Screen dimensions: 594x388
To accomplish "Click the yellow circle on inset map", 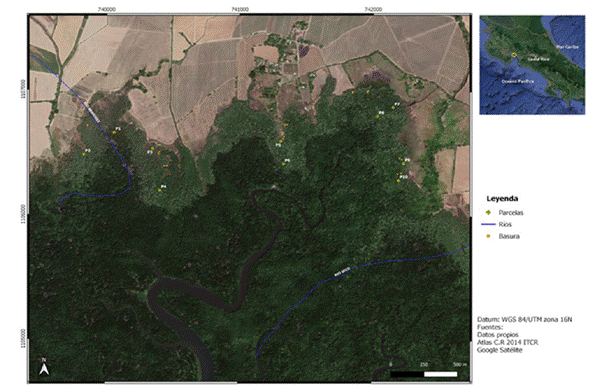I will [x=514, y=55].
